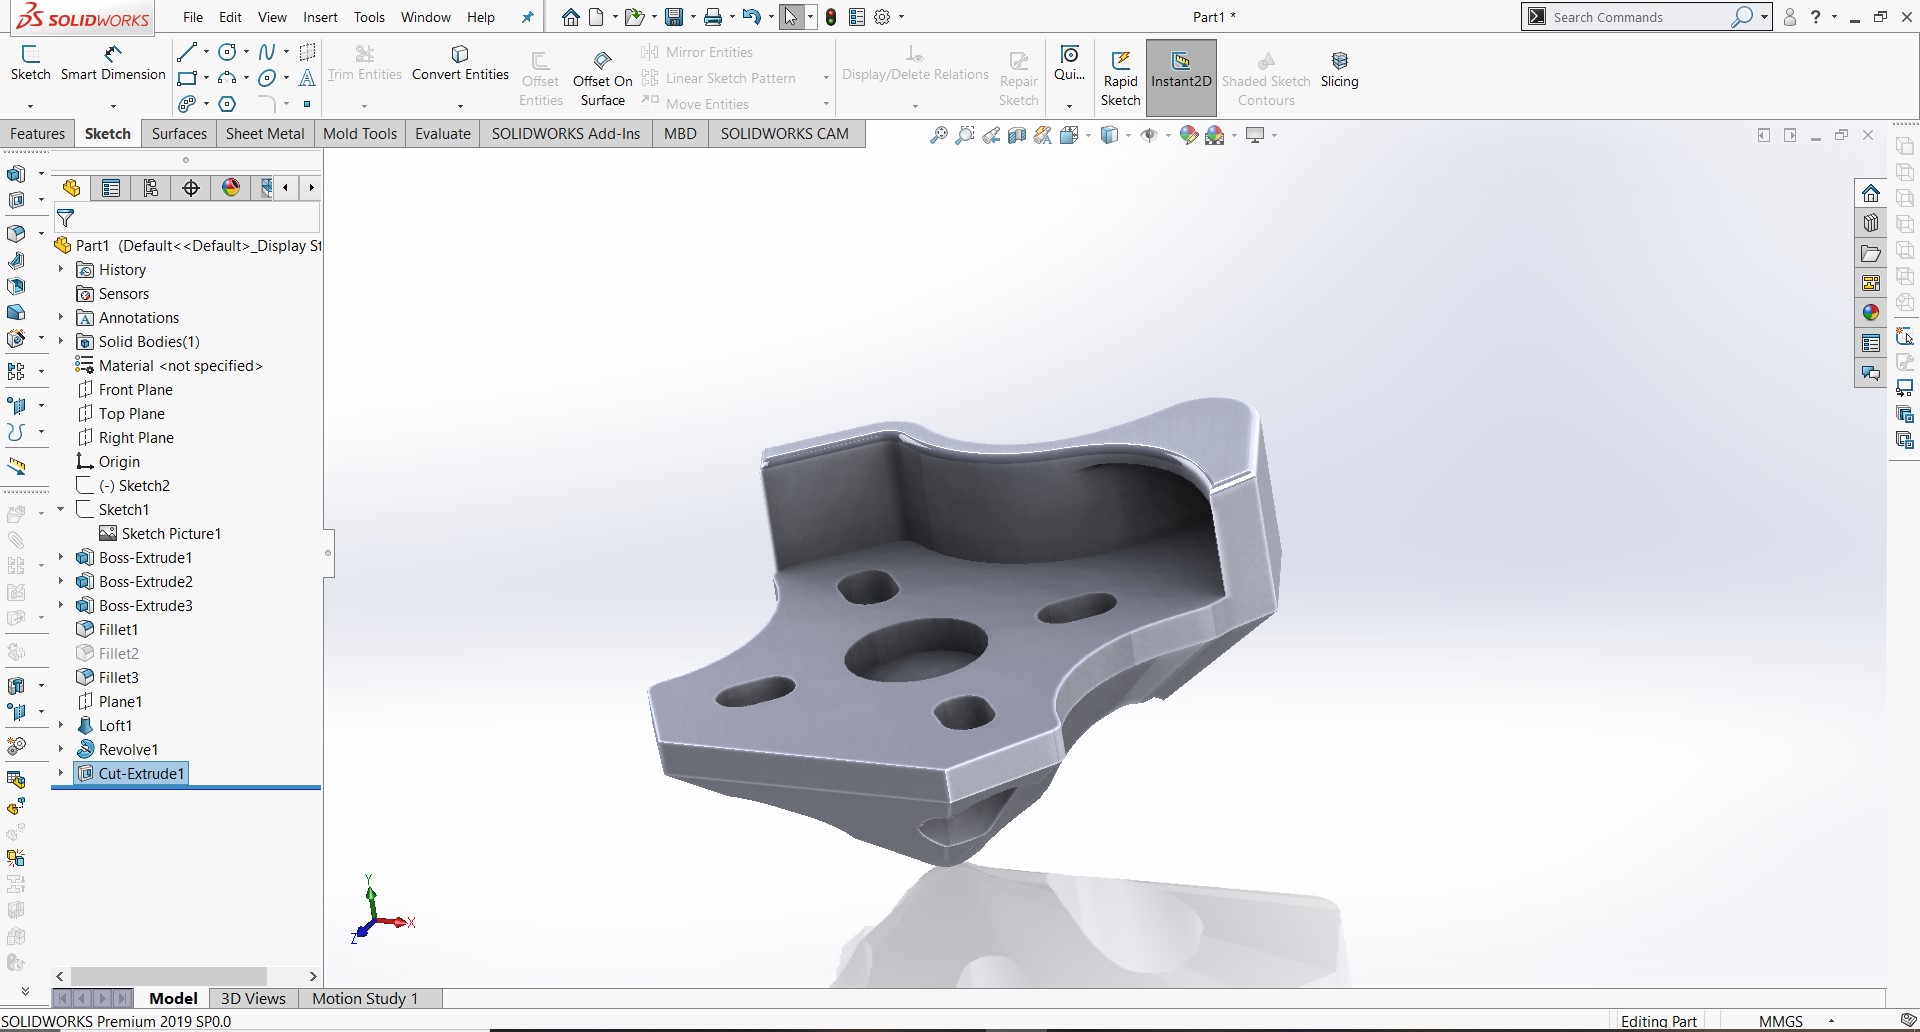1920x1032 pixels.
Task: Open the Quick Snaps tool
Action: tap(1069, 64)
